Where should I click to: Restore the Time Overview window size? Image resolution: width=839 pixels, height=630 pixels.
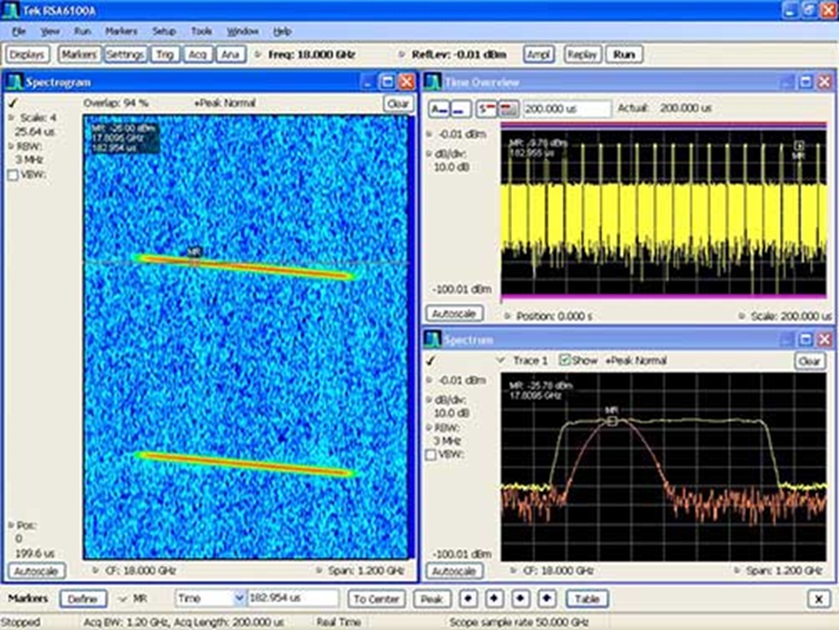coord(806,82)
